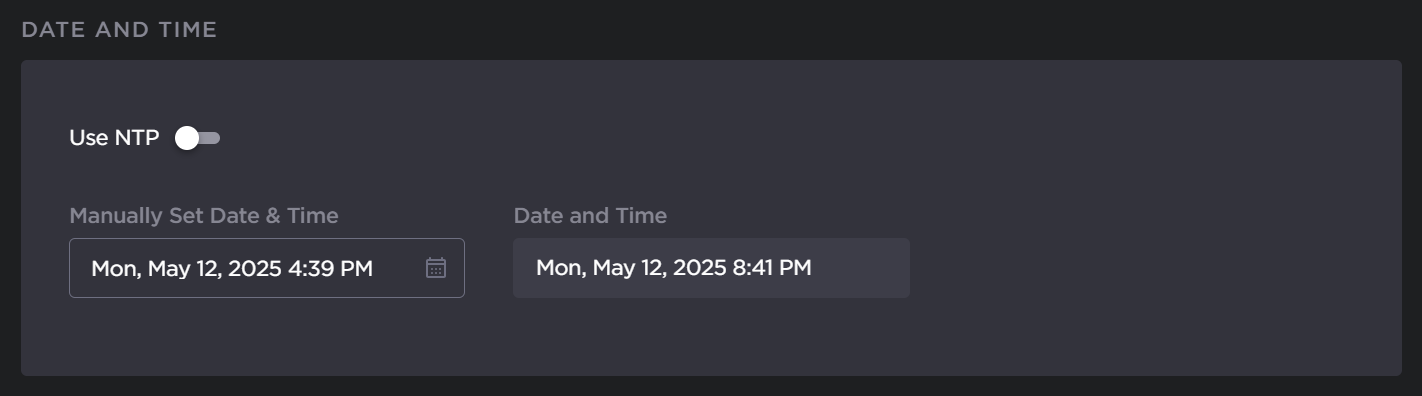Open the calendar date picker icon
The width and height of the screenshot is (1422, 396).
[436, 268]
